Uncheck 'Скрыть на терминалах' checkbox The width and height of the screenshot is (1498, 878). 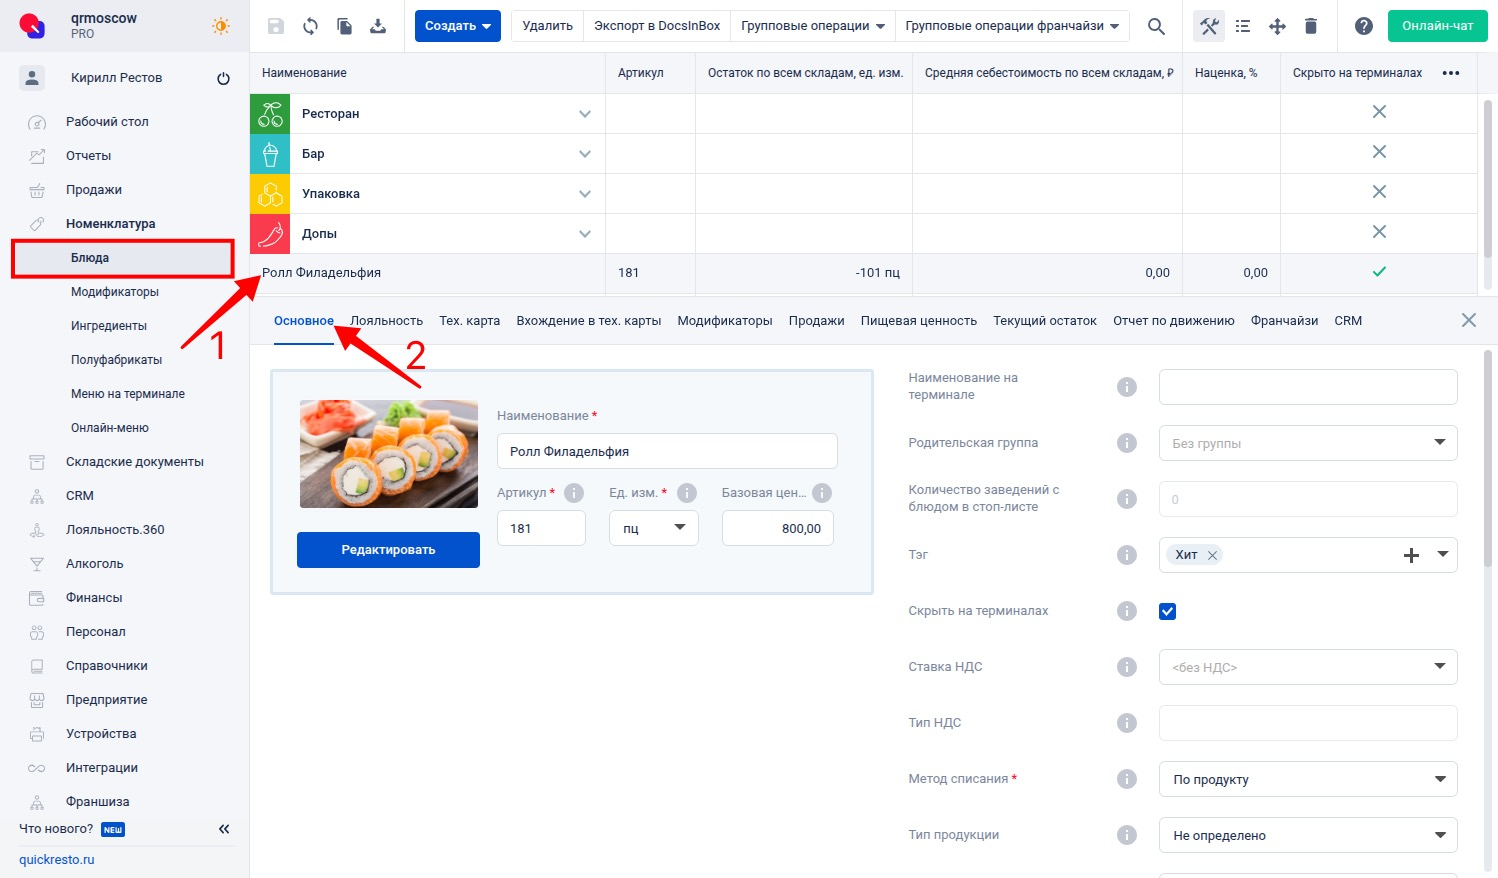(1167, 611)
